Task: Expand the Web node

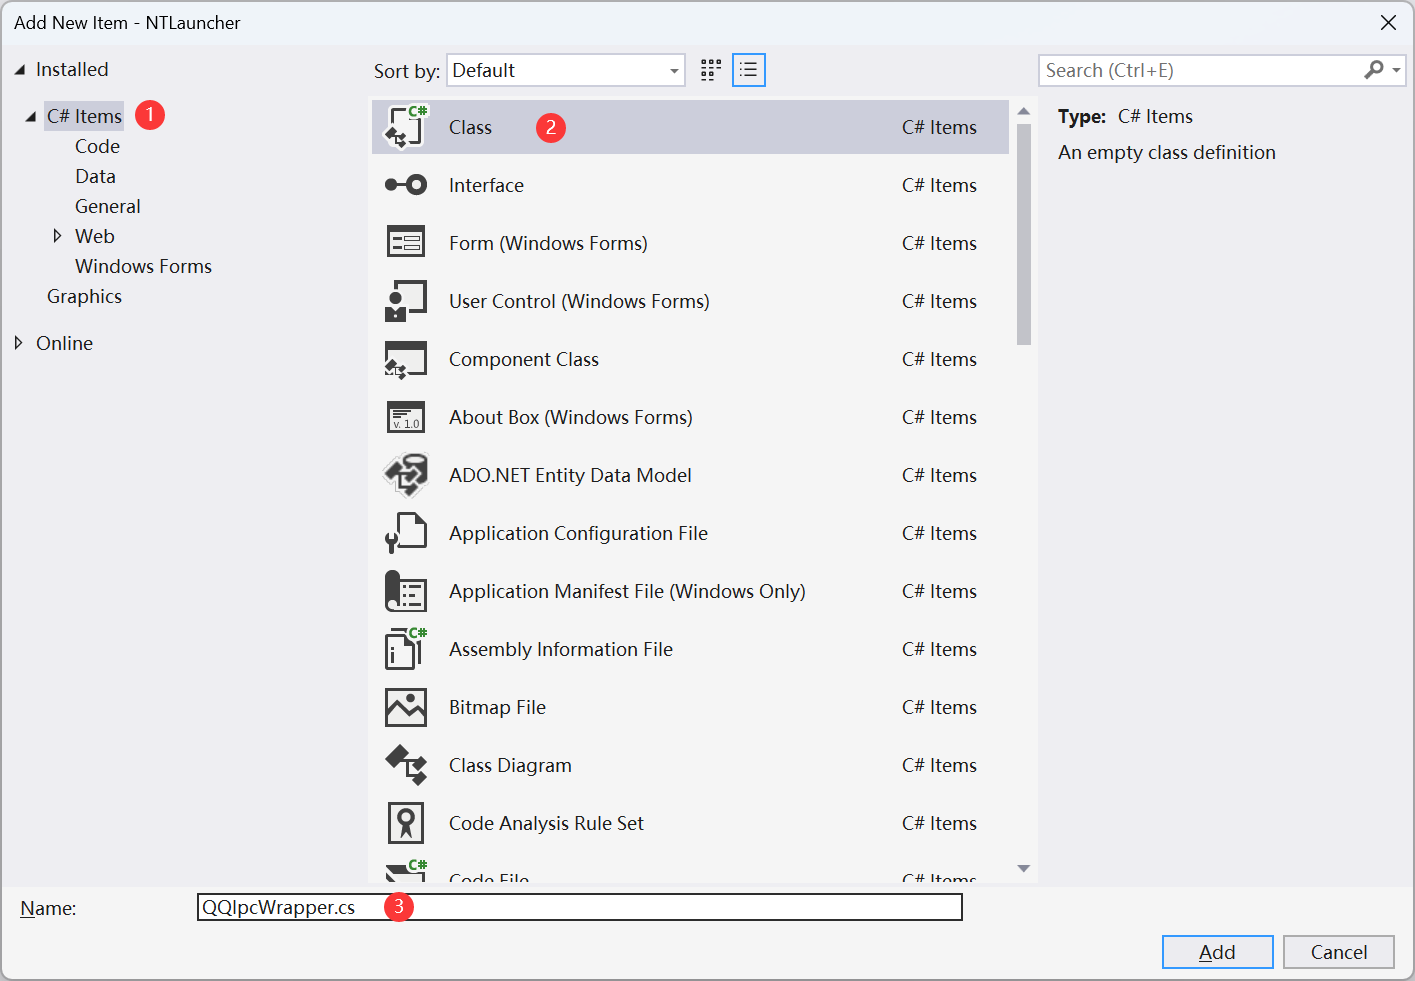Action: click(x=57, y=236)
